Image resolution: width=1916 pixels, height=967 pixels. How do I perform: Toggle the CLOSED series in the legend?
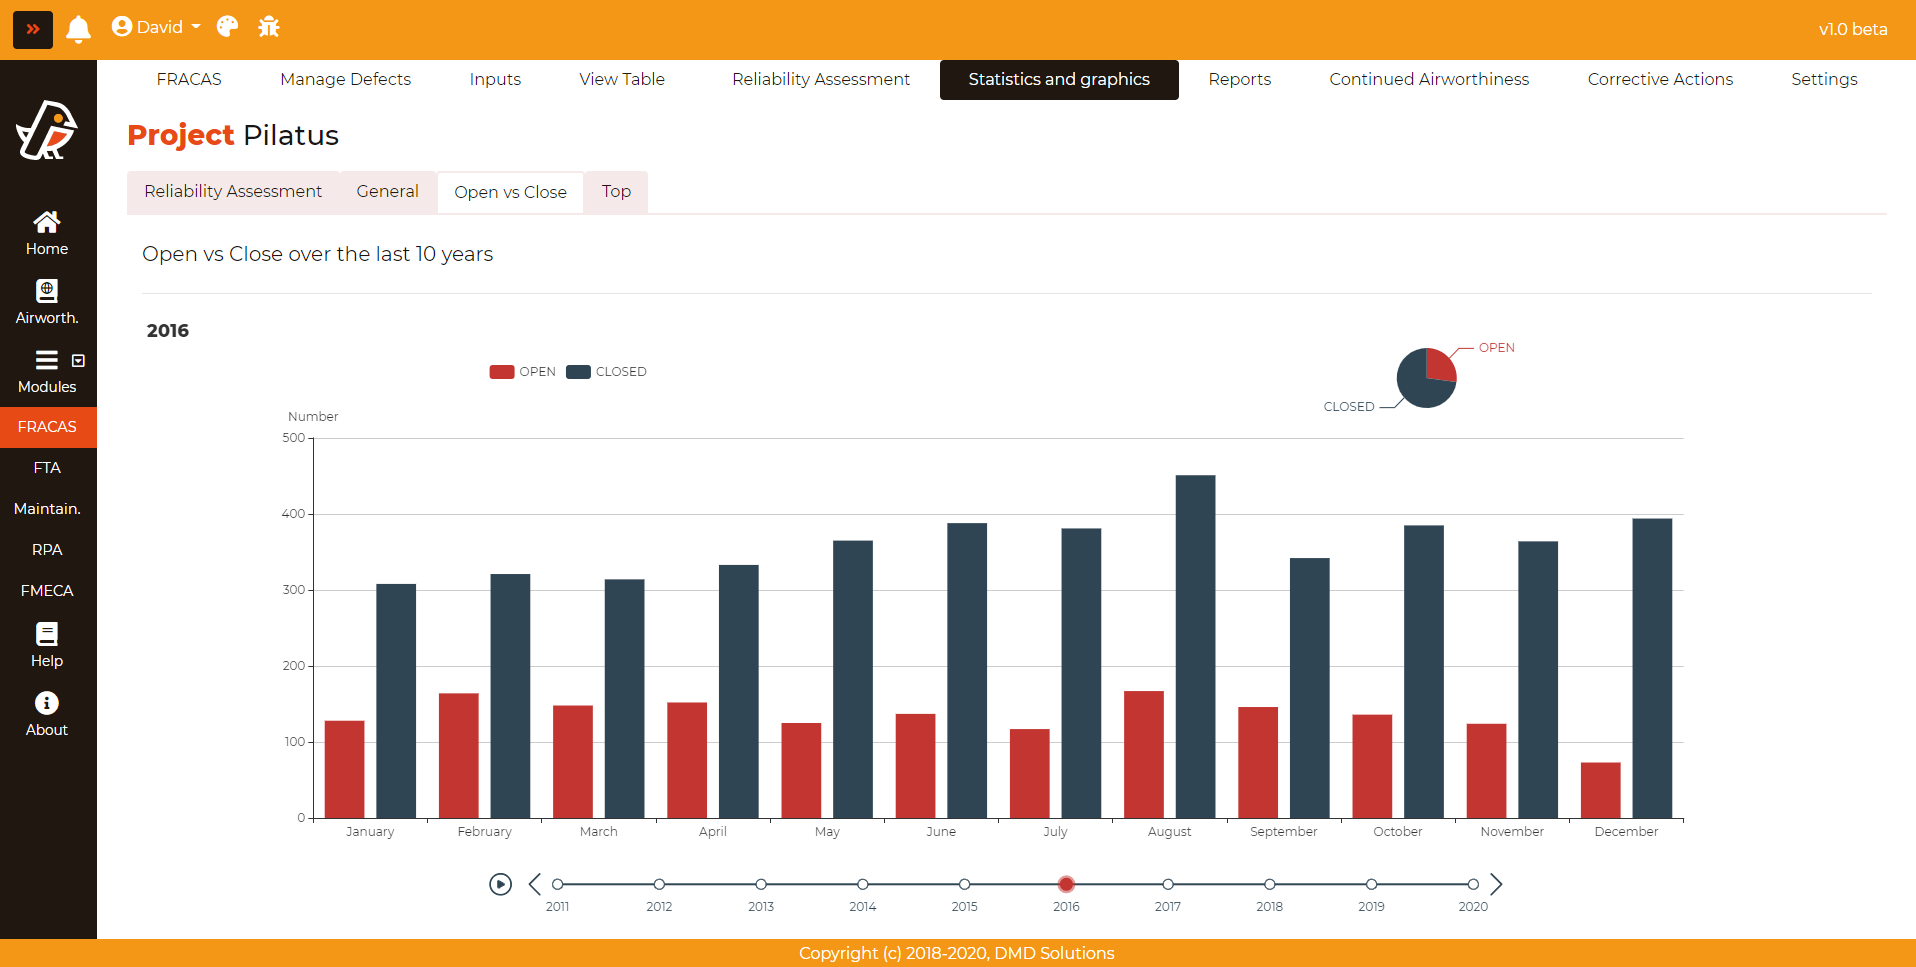pyautogui.click(x=606, y=372)
